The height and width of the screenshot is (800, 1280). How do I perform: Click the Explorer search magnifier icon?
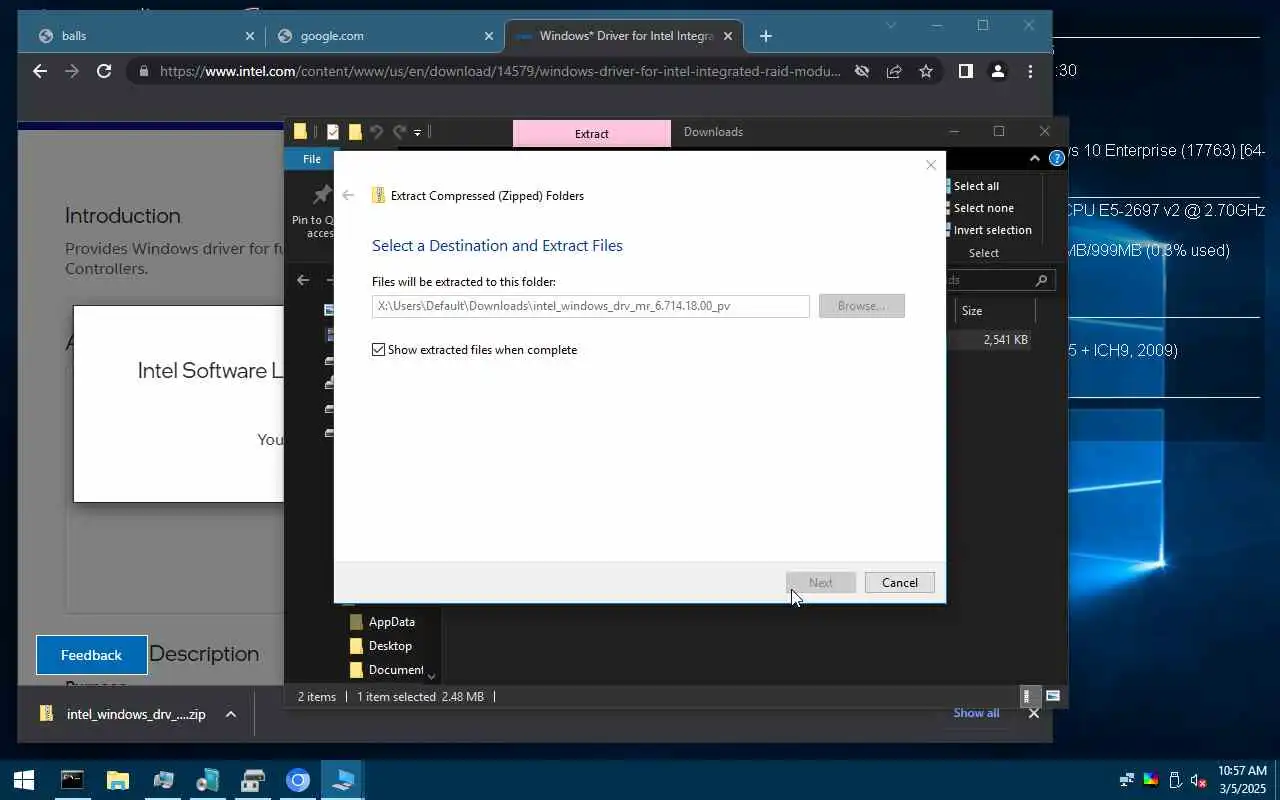(1042, 281)
